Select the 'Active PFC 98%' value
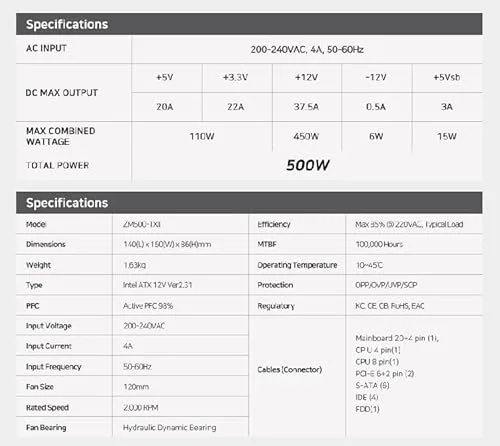This screenshot has width=500, height=446. point(148,306)
